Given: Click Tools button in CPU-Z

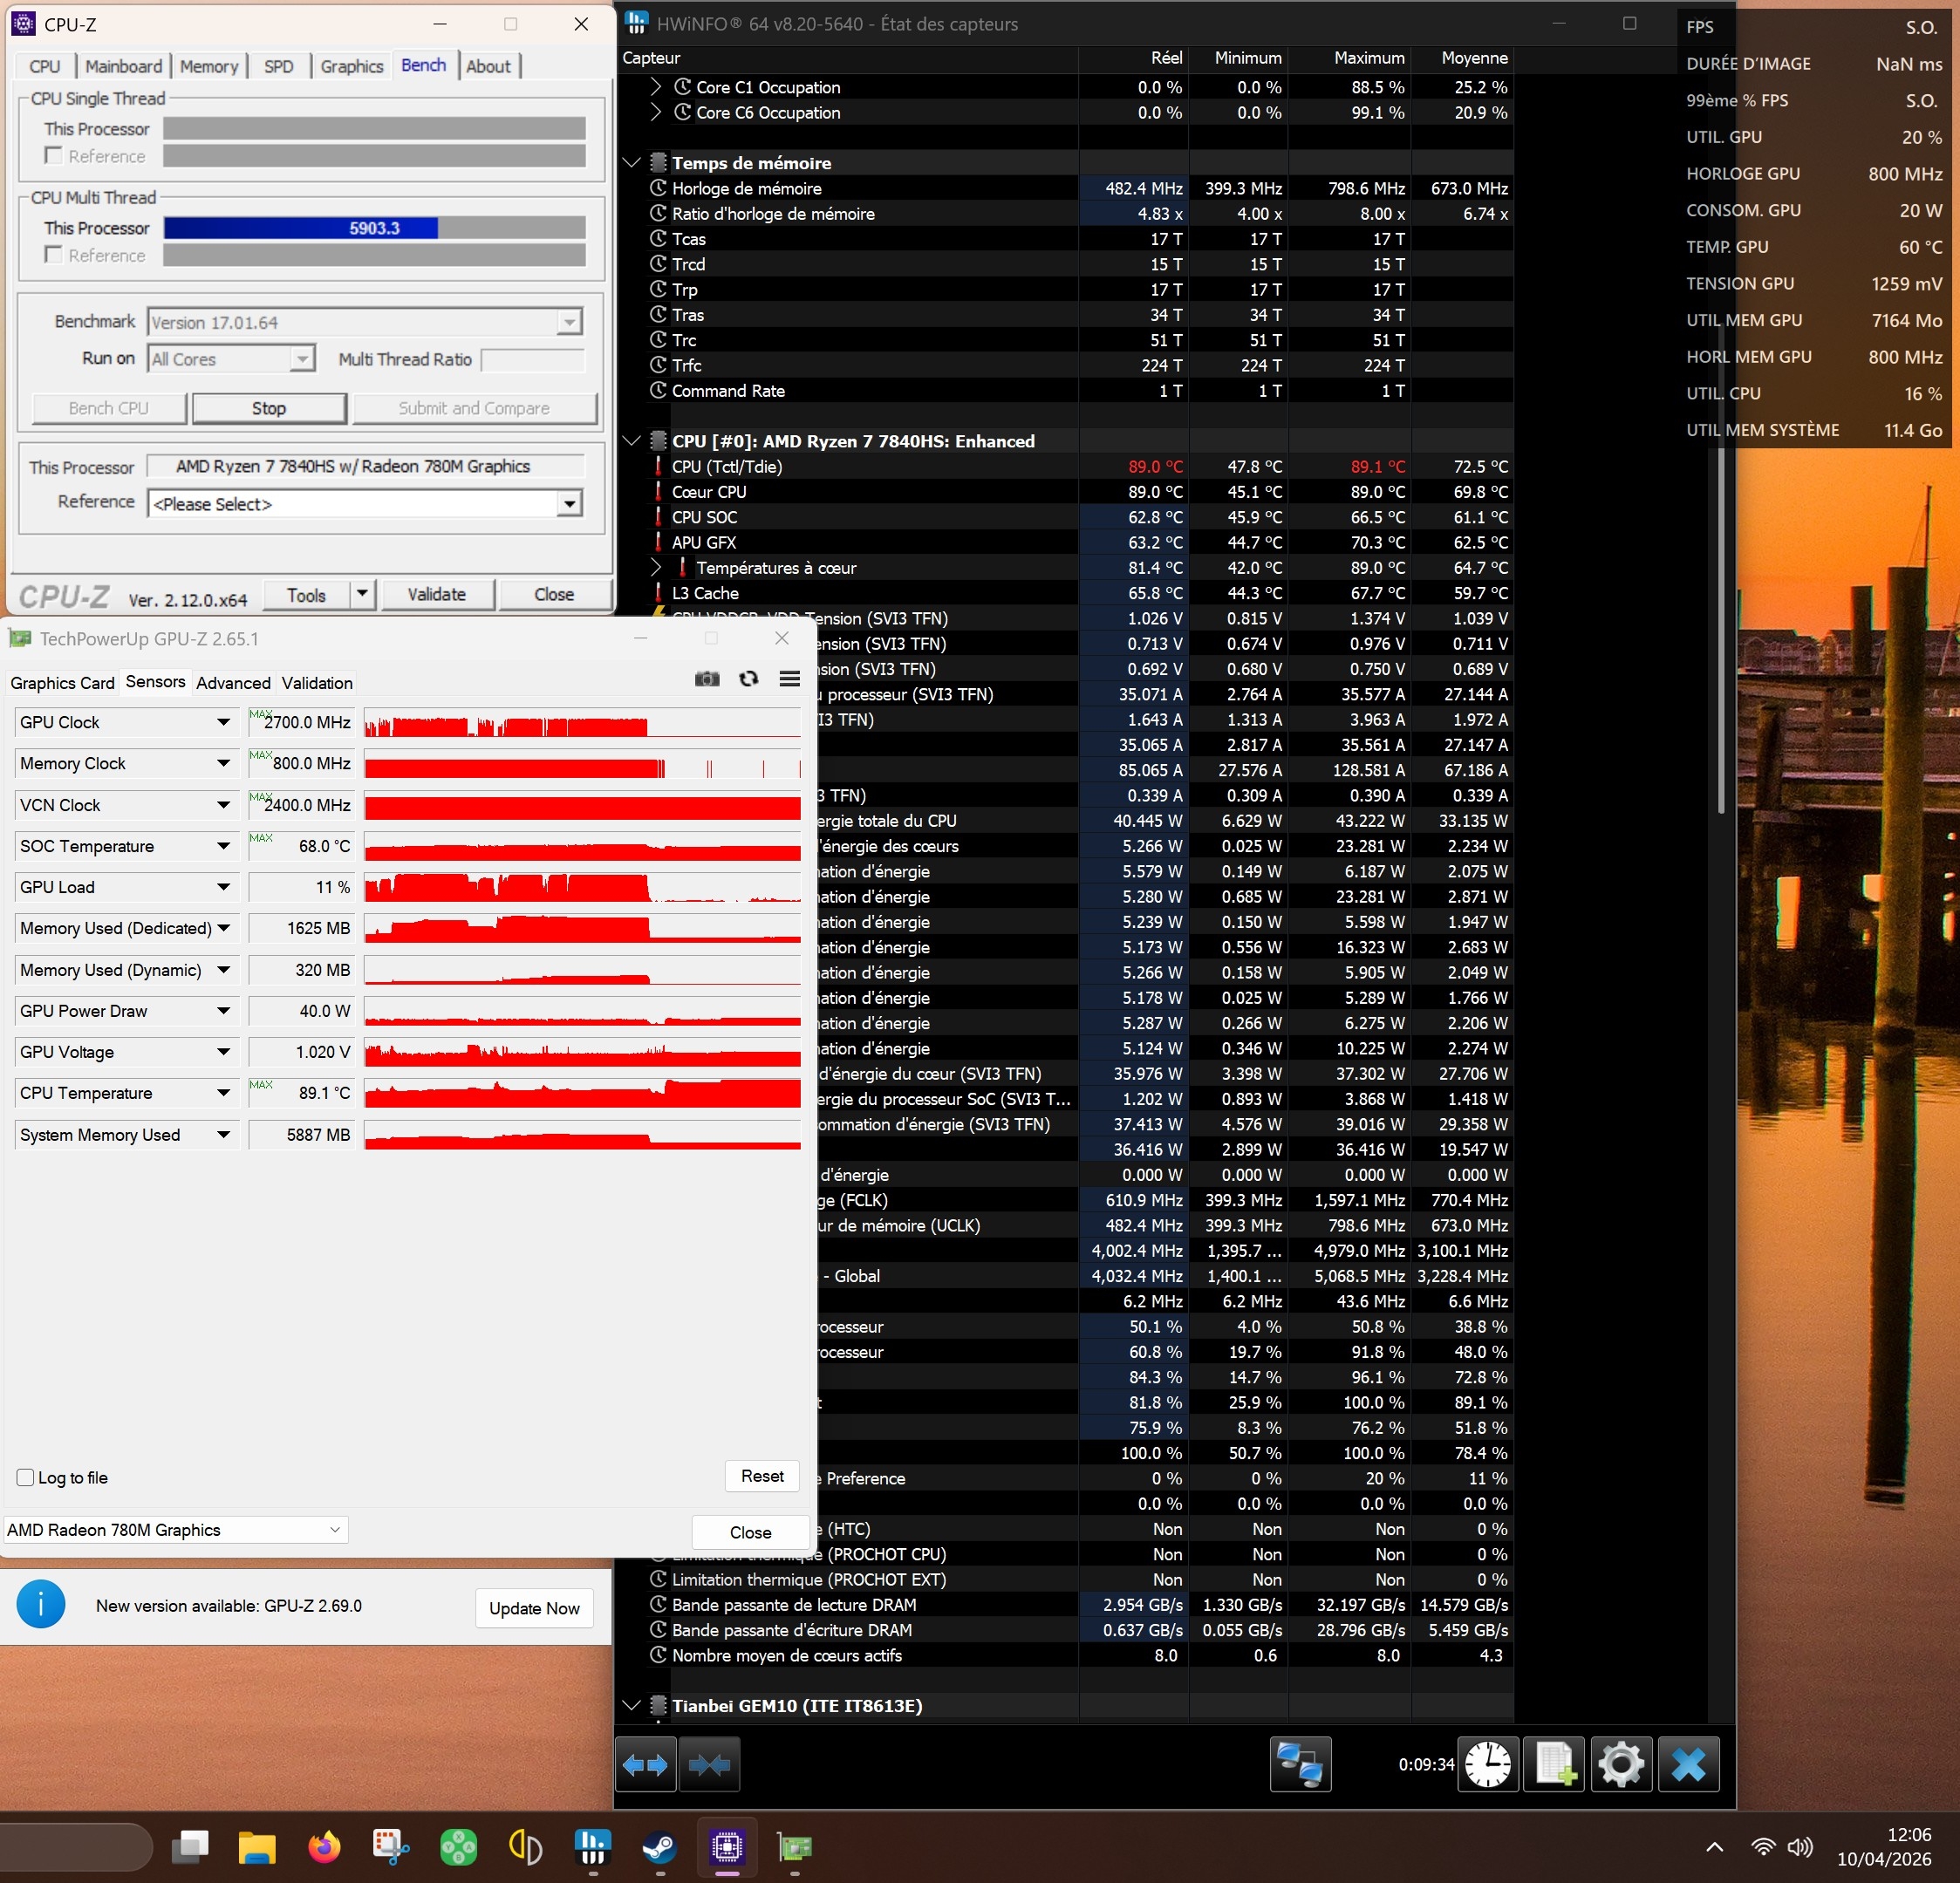Looking at the screenshot, I should tap(306, 594).
